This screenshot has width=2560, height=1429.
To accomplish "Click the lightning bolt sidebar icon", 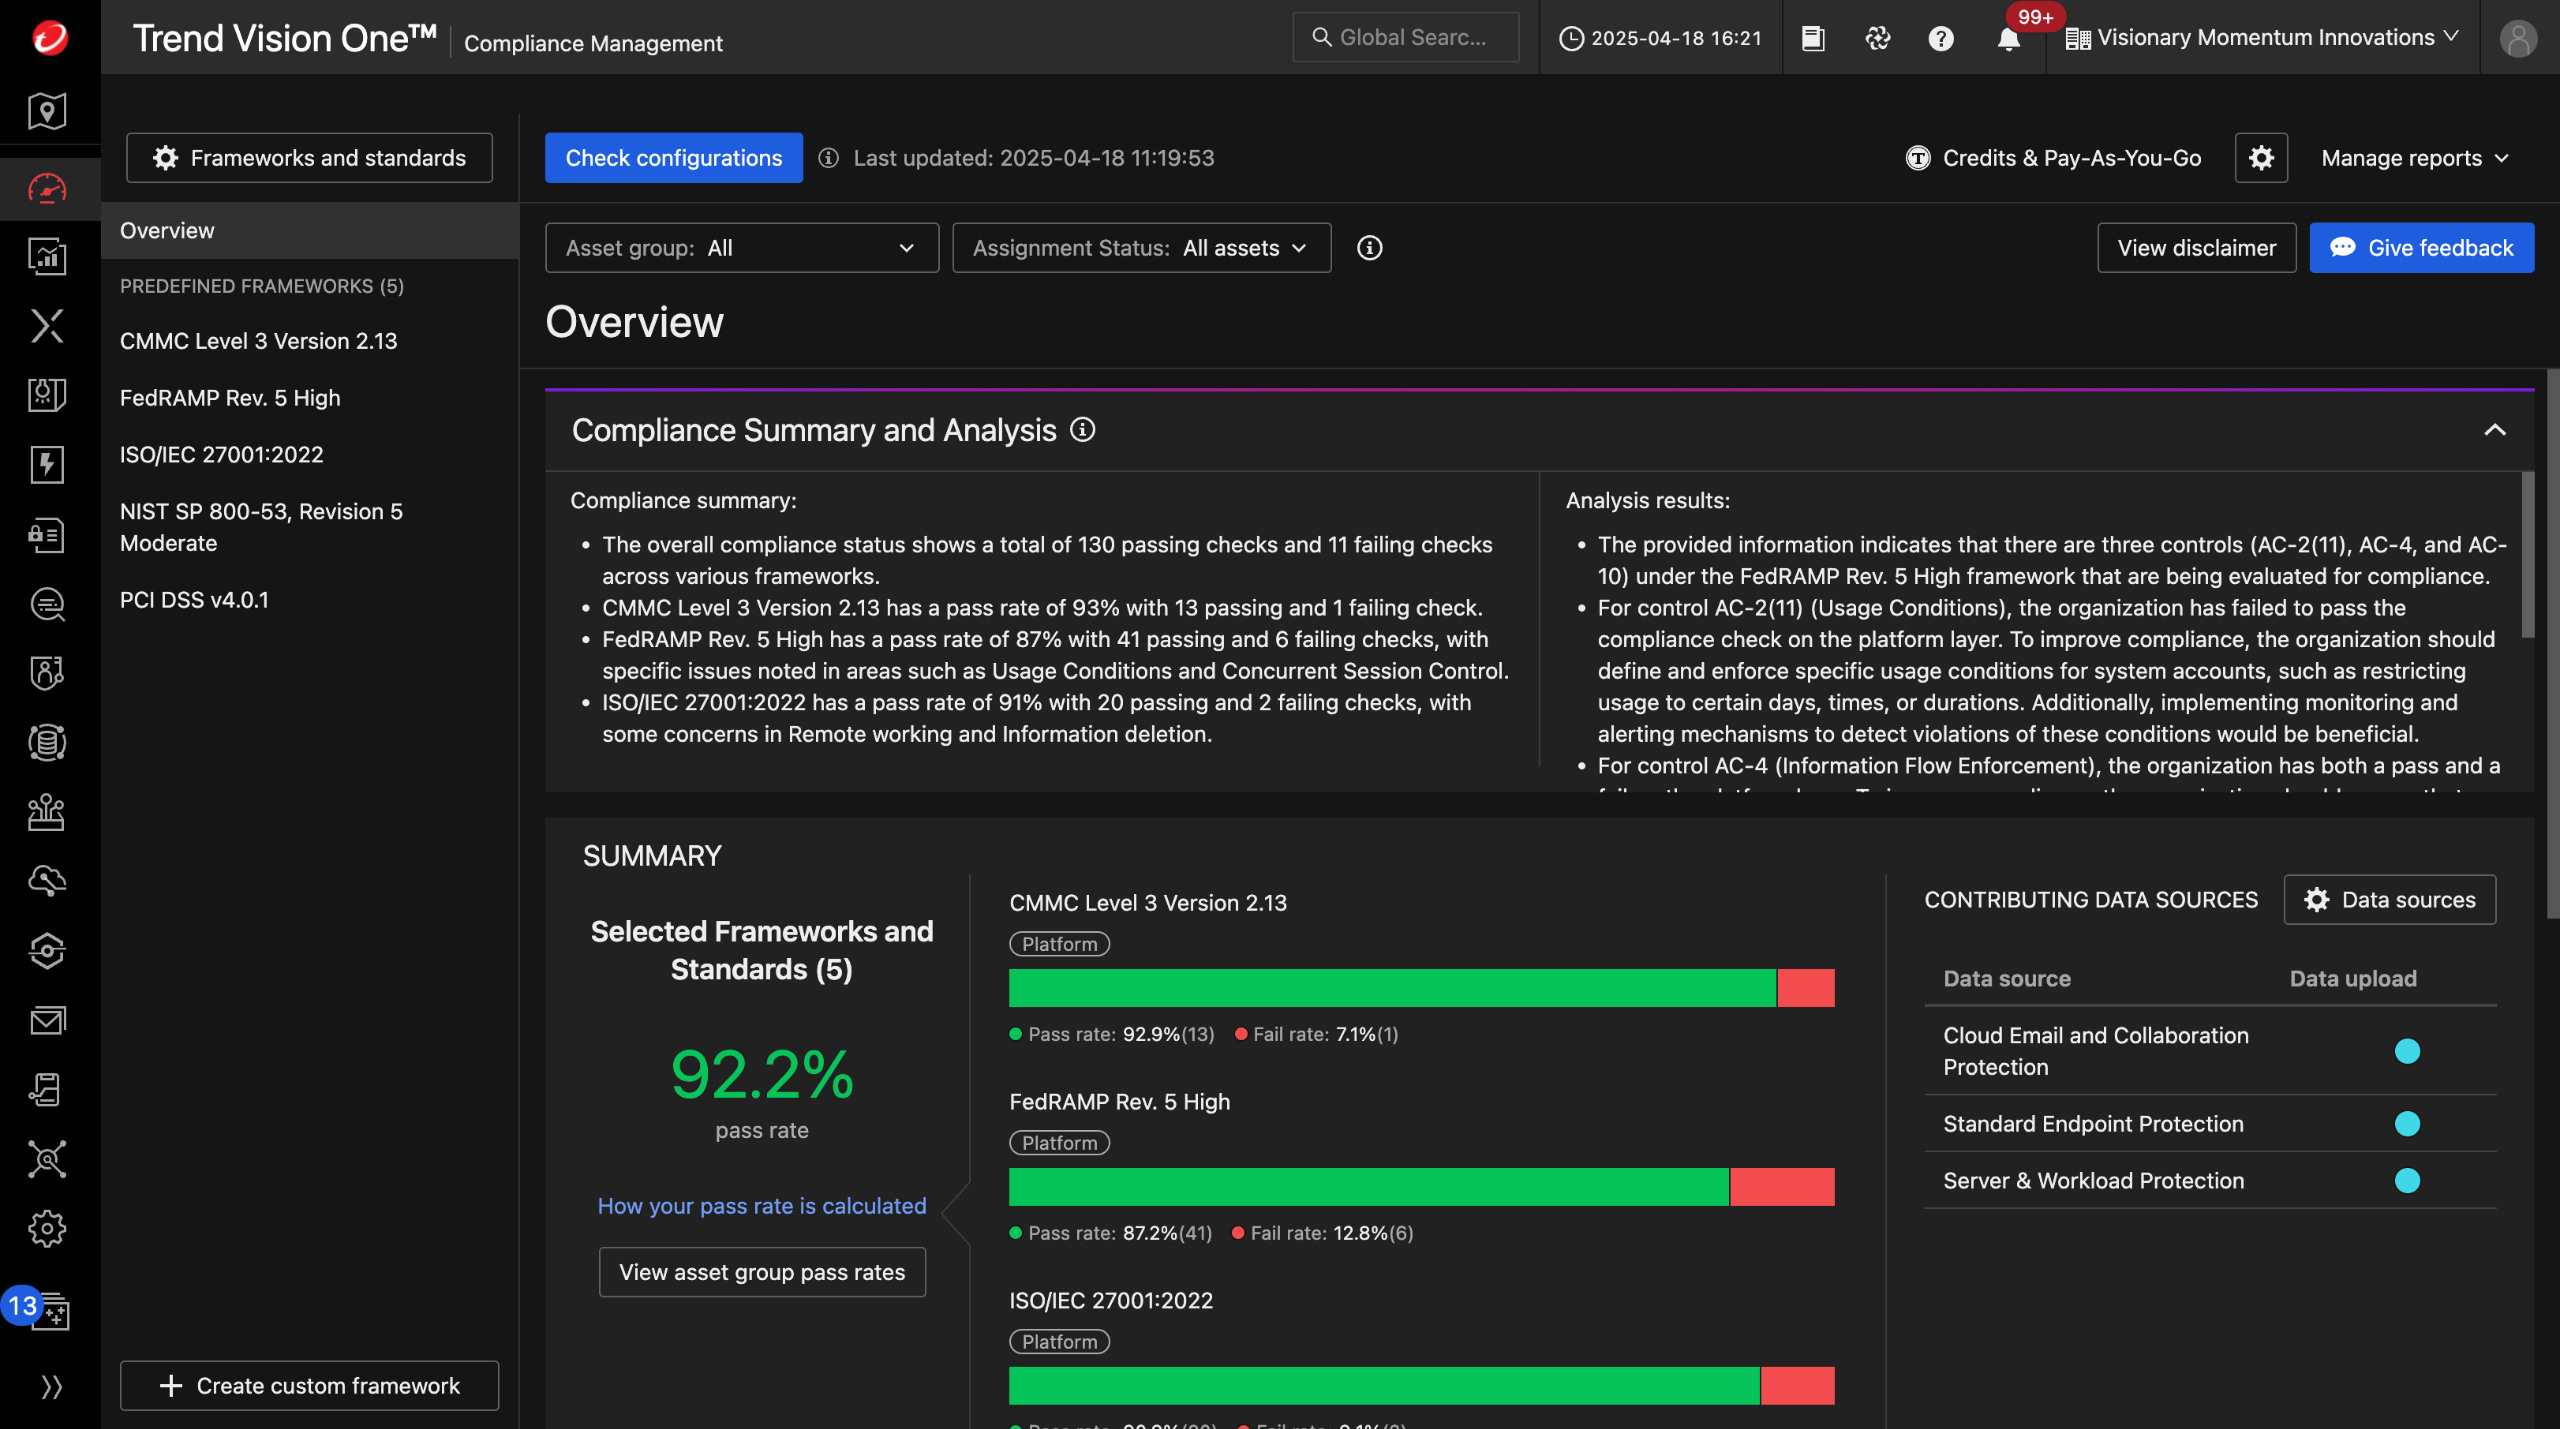I will pyautogui.click(x=47, y=464).
